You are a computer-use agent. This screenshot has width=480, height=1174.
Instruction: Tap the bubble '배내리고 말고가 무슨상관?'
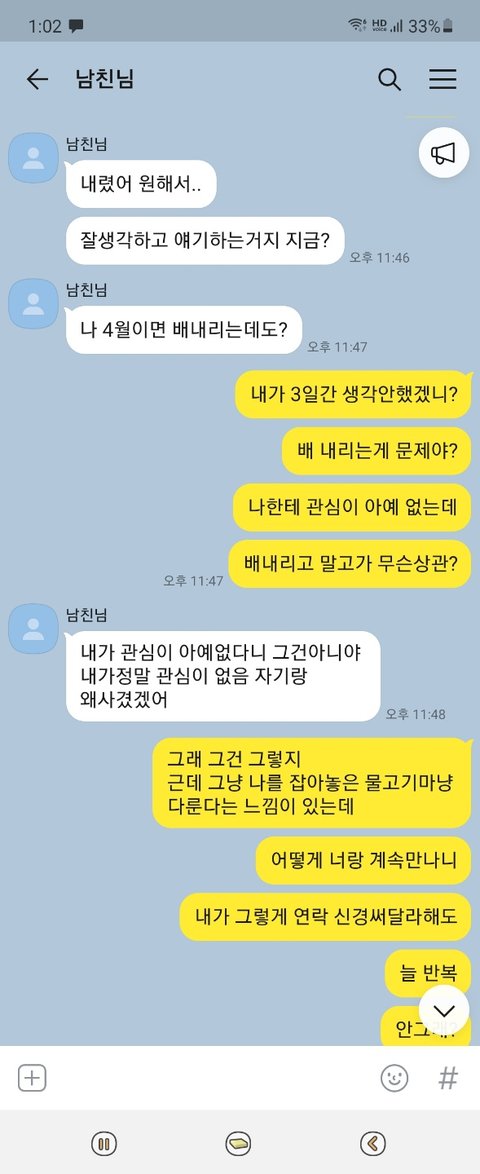click(x=350, y=565)
